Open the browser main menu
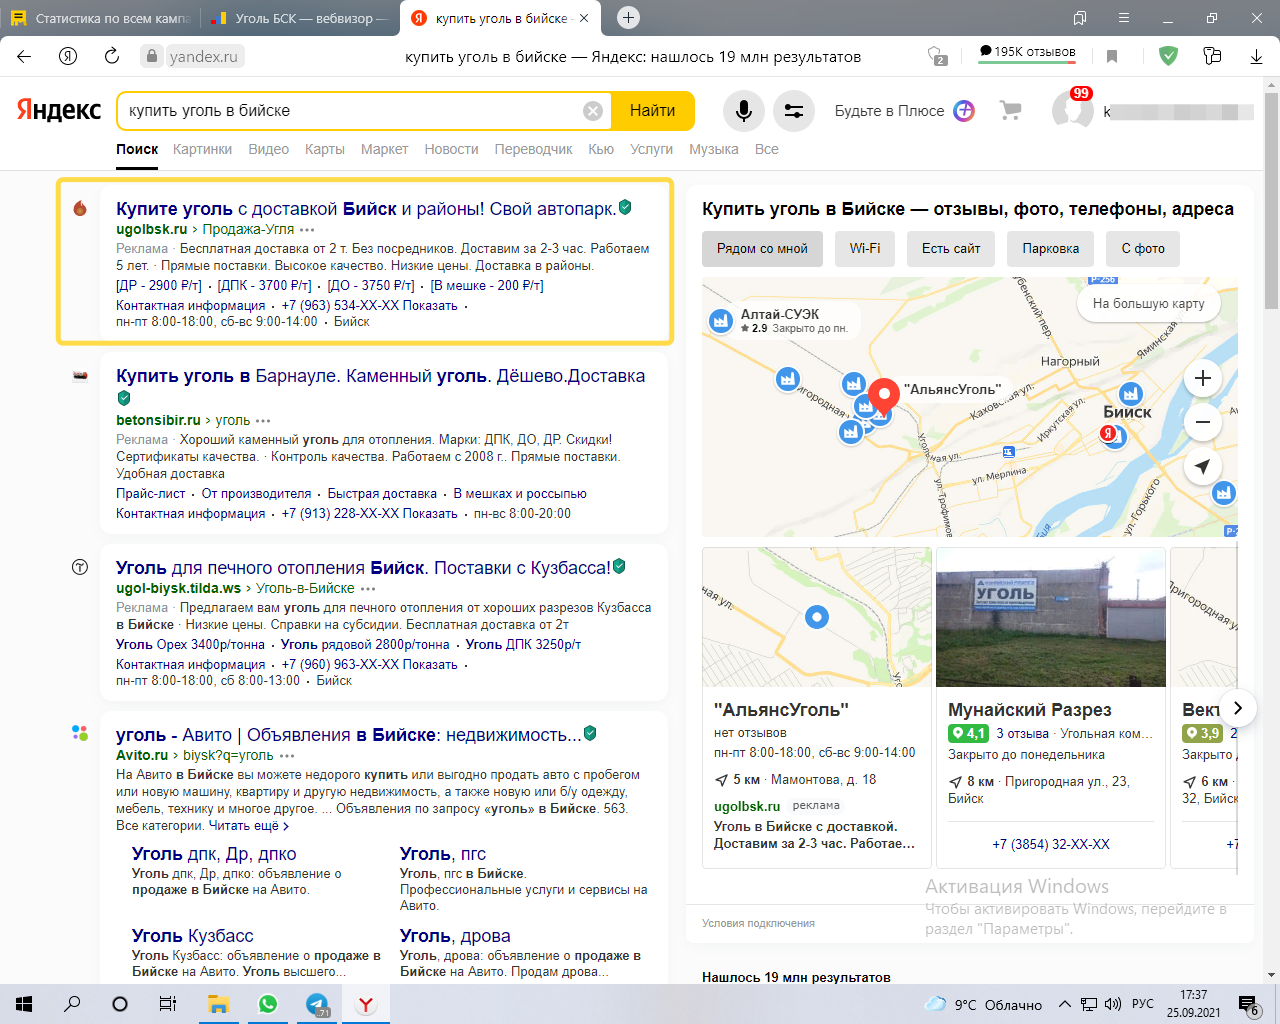Screen dimensions: 1280x1024 (x=1124, y=18)
